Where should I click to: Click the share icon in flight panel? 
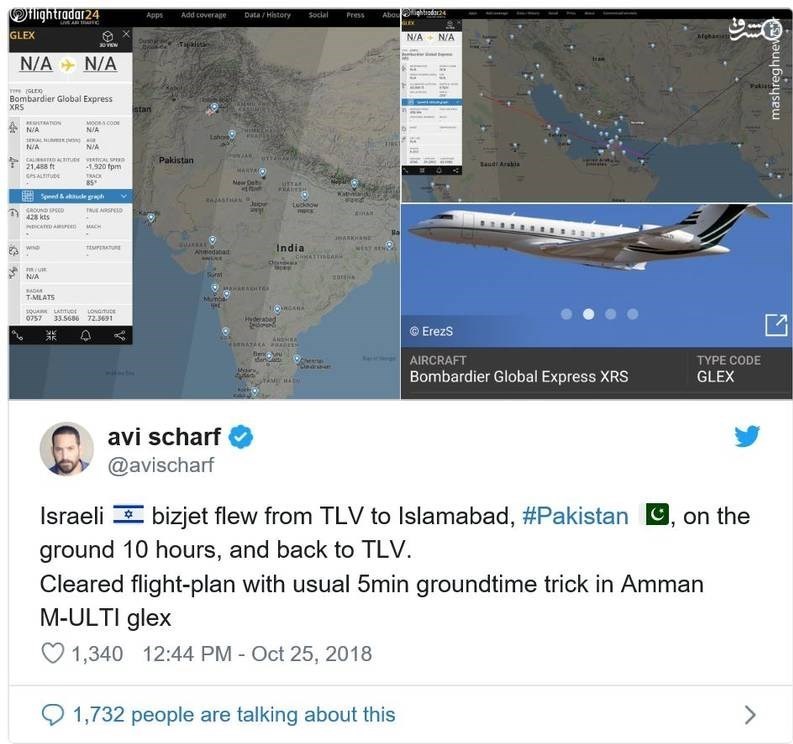click(119, 335)
